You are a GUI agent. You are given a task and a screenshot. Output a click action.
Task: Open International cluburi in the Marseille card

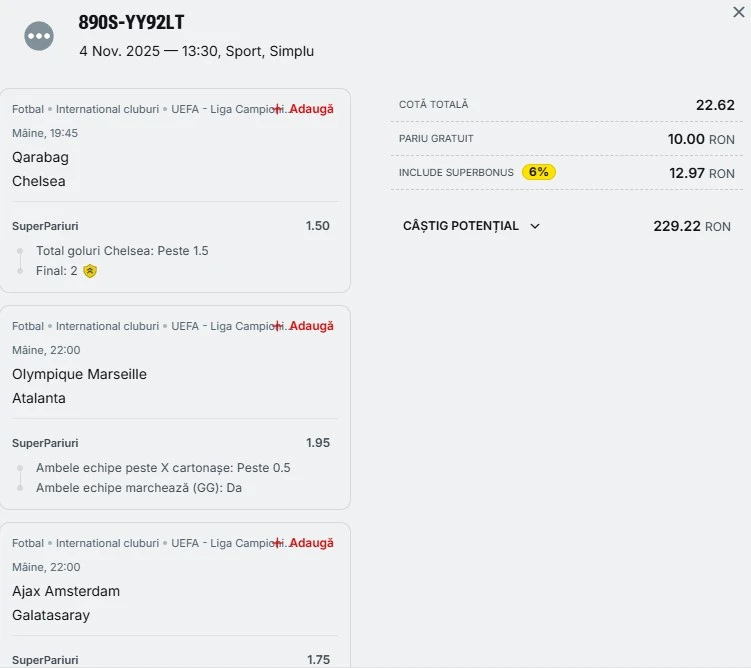107,326
